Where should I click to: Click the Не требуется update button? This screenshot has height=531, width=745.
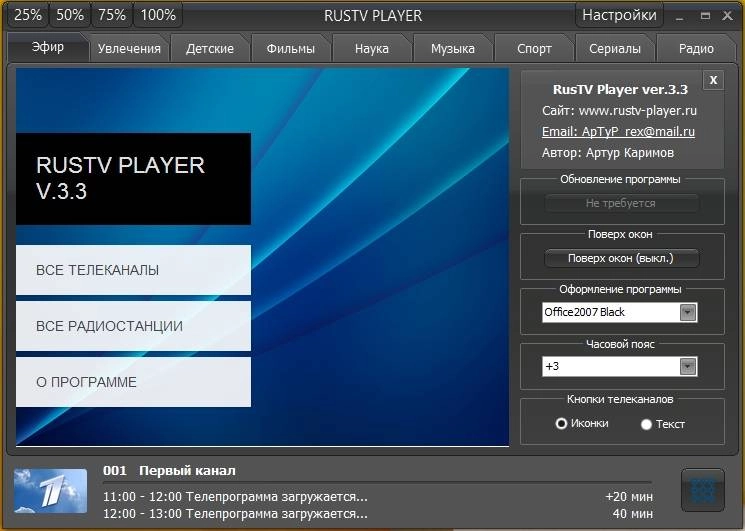pos(621,203)
